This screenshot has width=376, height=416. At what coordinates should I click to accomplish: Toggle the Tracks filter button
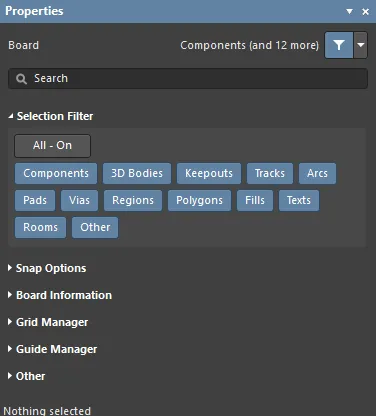pyautogui.click(x=270, y=173)
